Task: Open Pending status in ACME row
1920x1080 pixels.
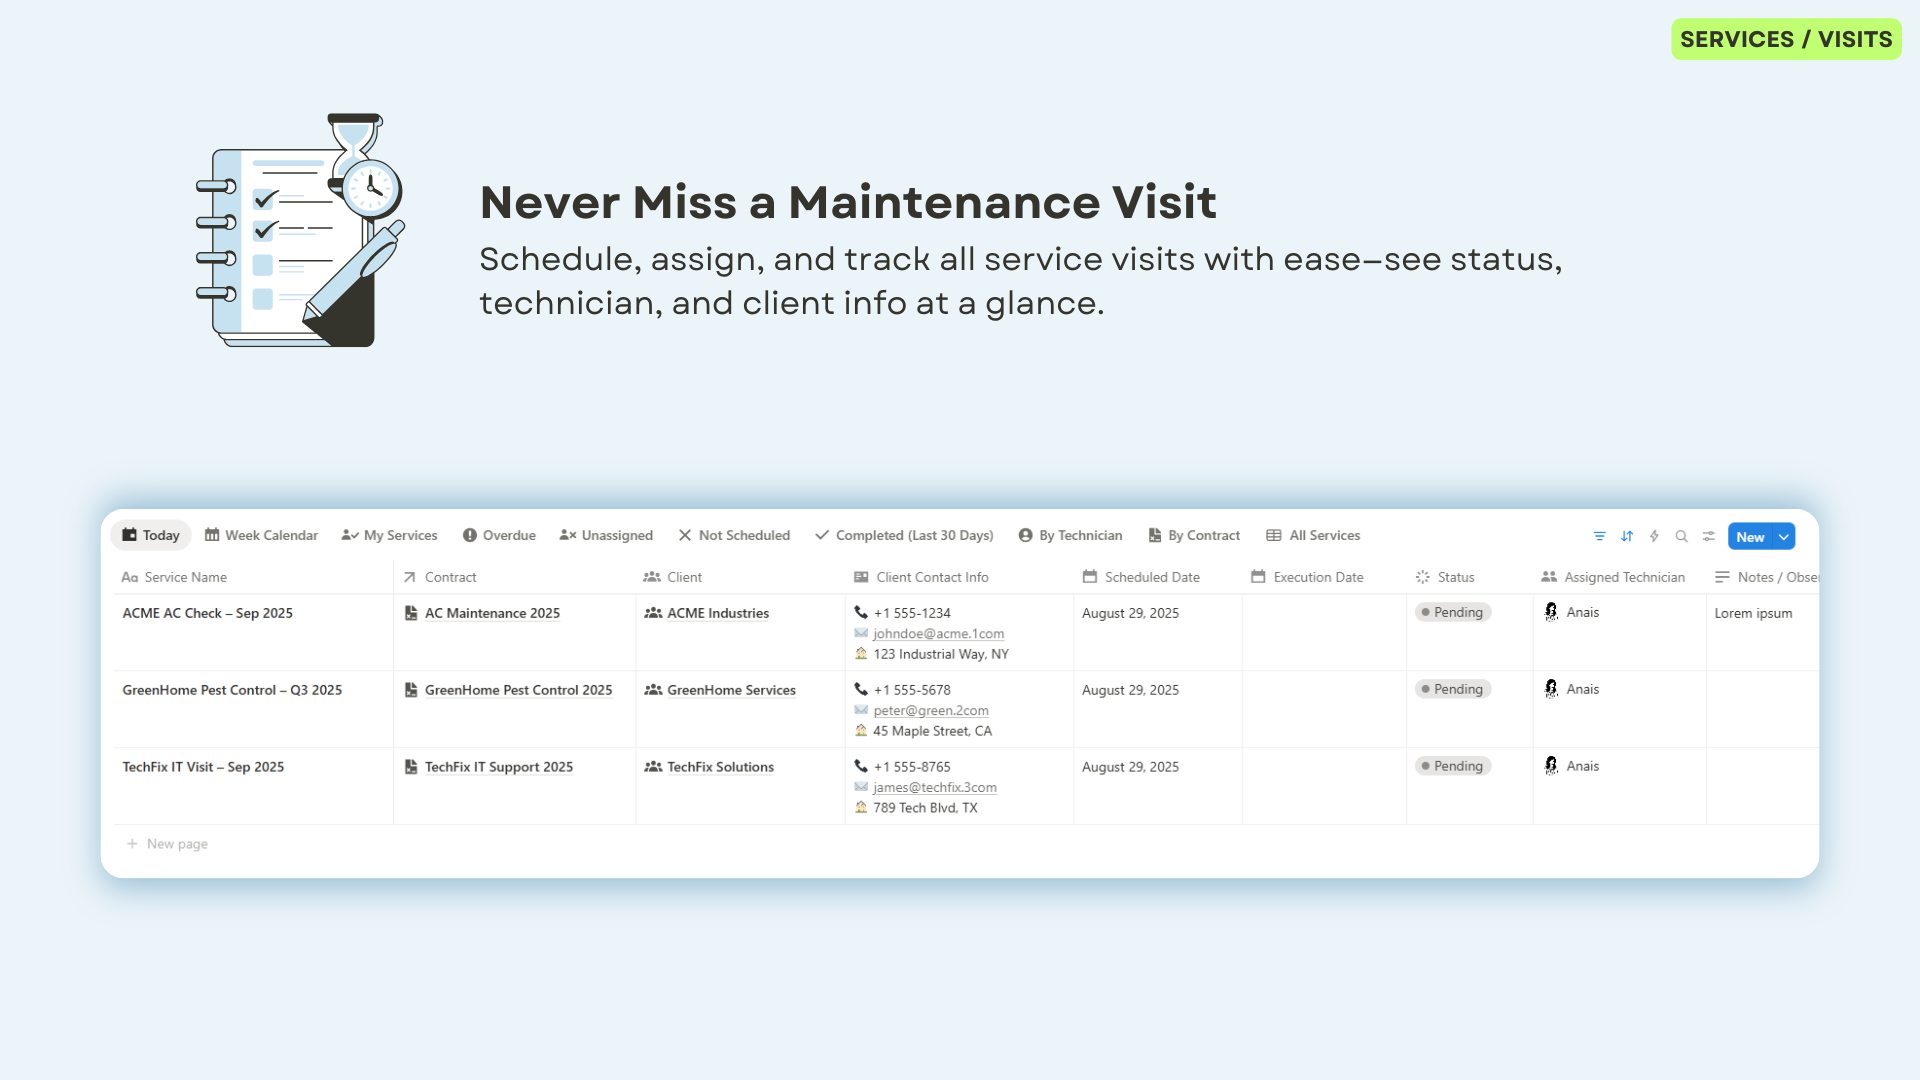Action: (x=1453, y=612)
